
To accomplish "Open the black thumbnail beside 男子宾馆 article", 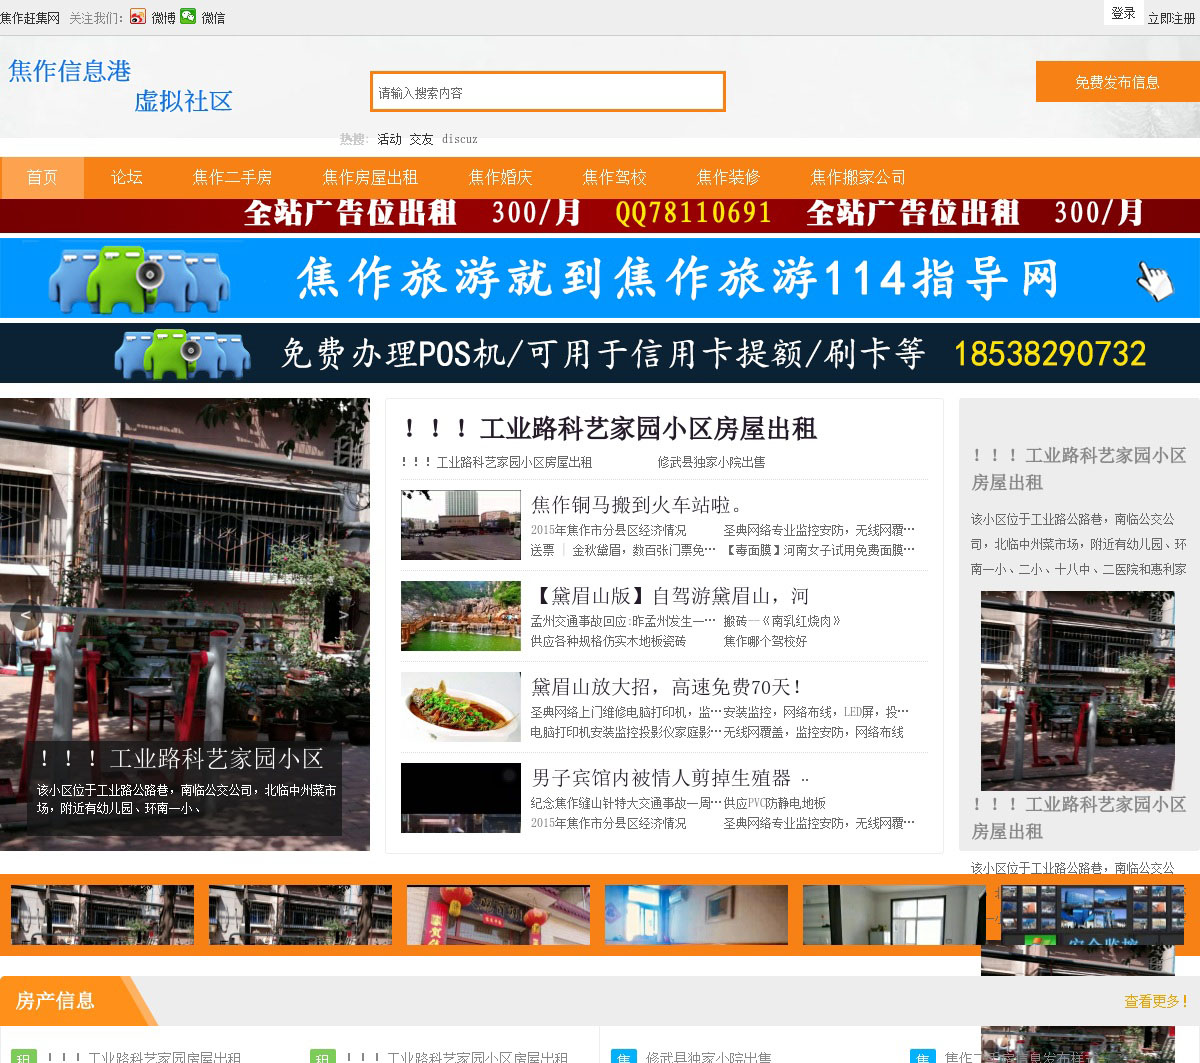I will [x=460, y=797].
